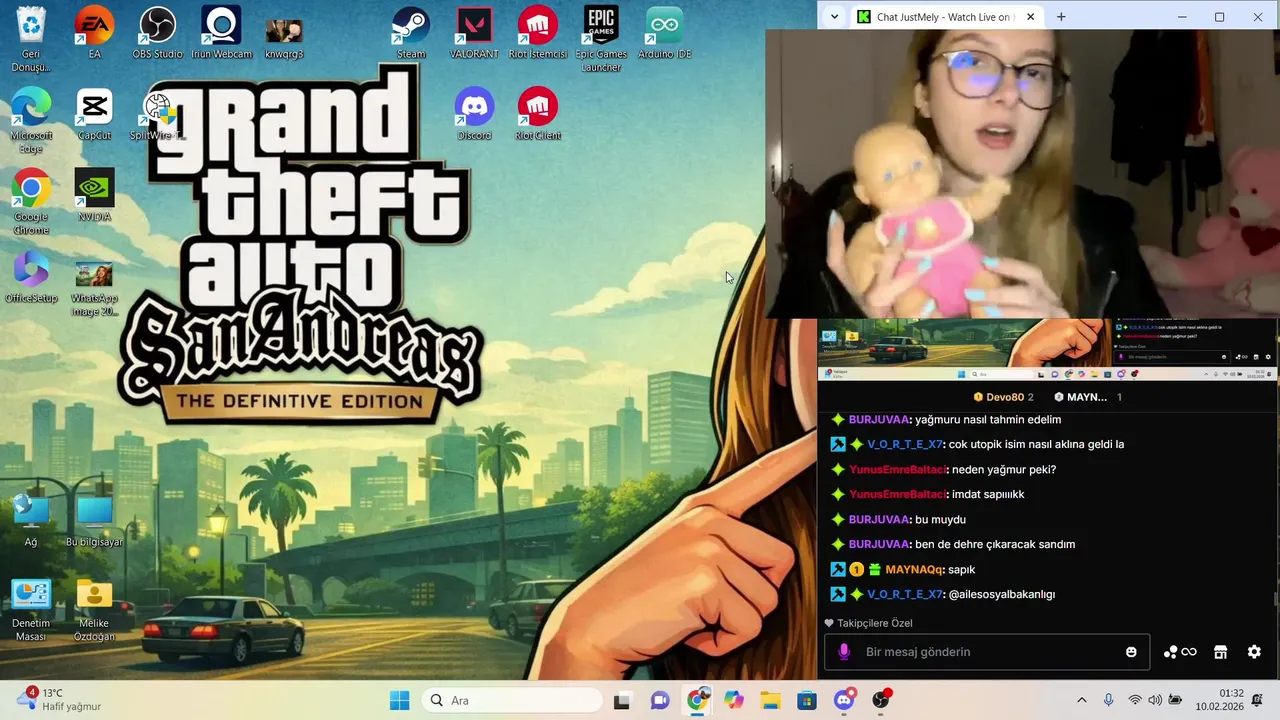Show hidden system tray icons chevron
This screenshot has width=1280, height=720.
(1081, 701)
